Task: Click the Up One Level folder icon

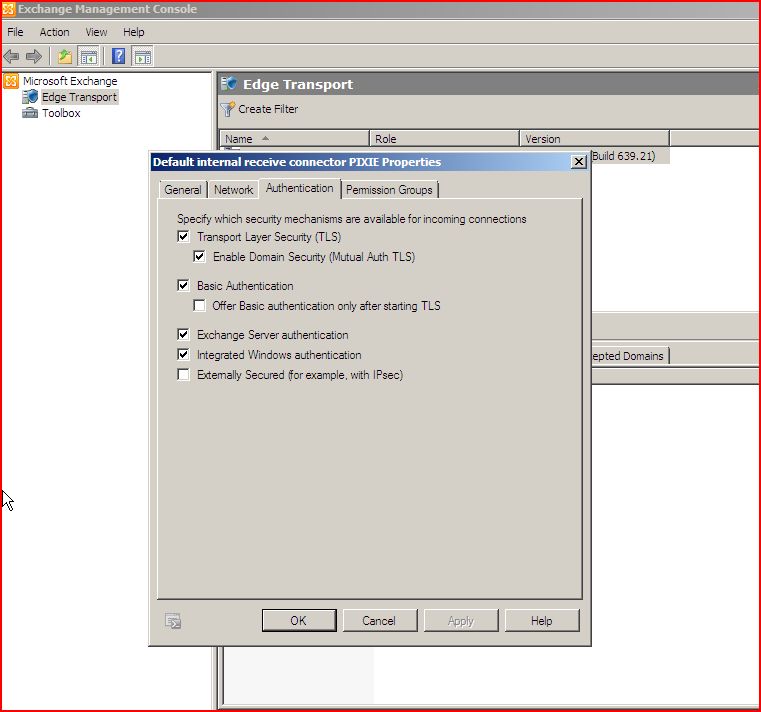Action: (x=65, y=56)
